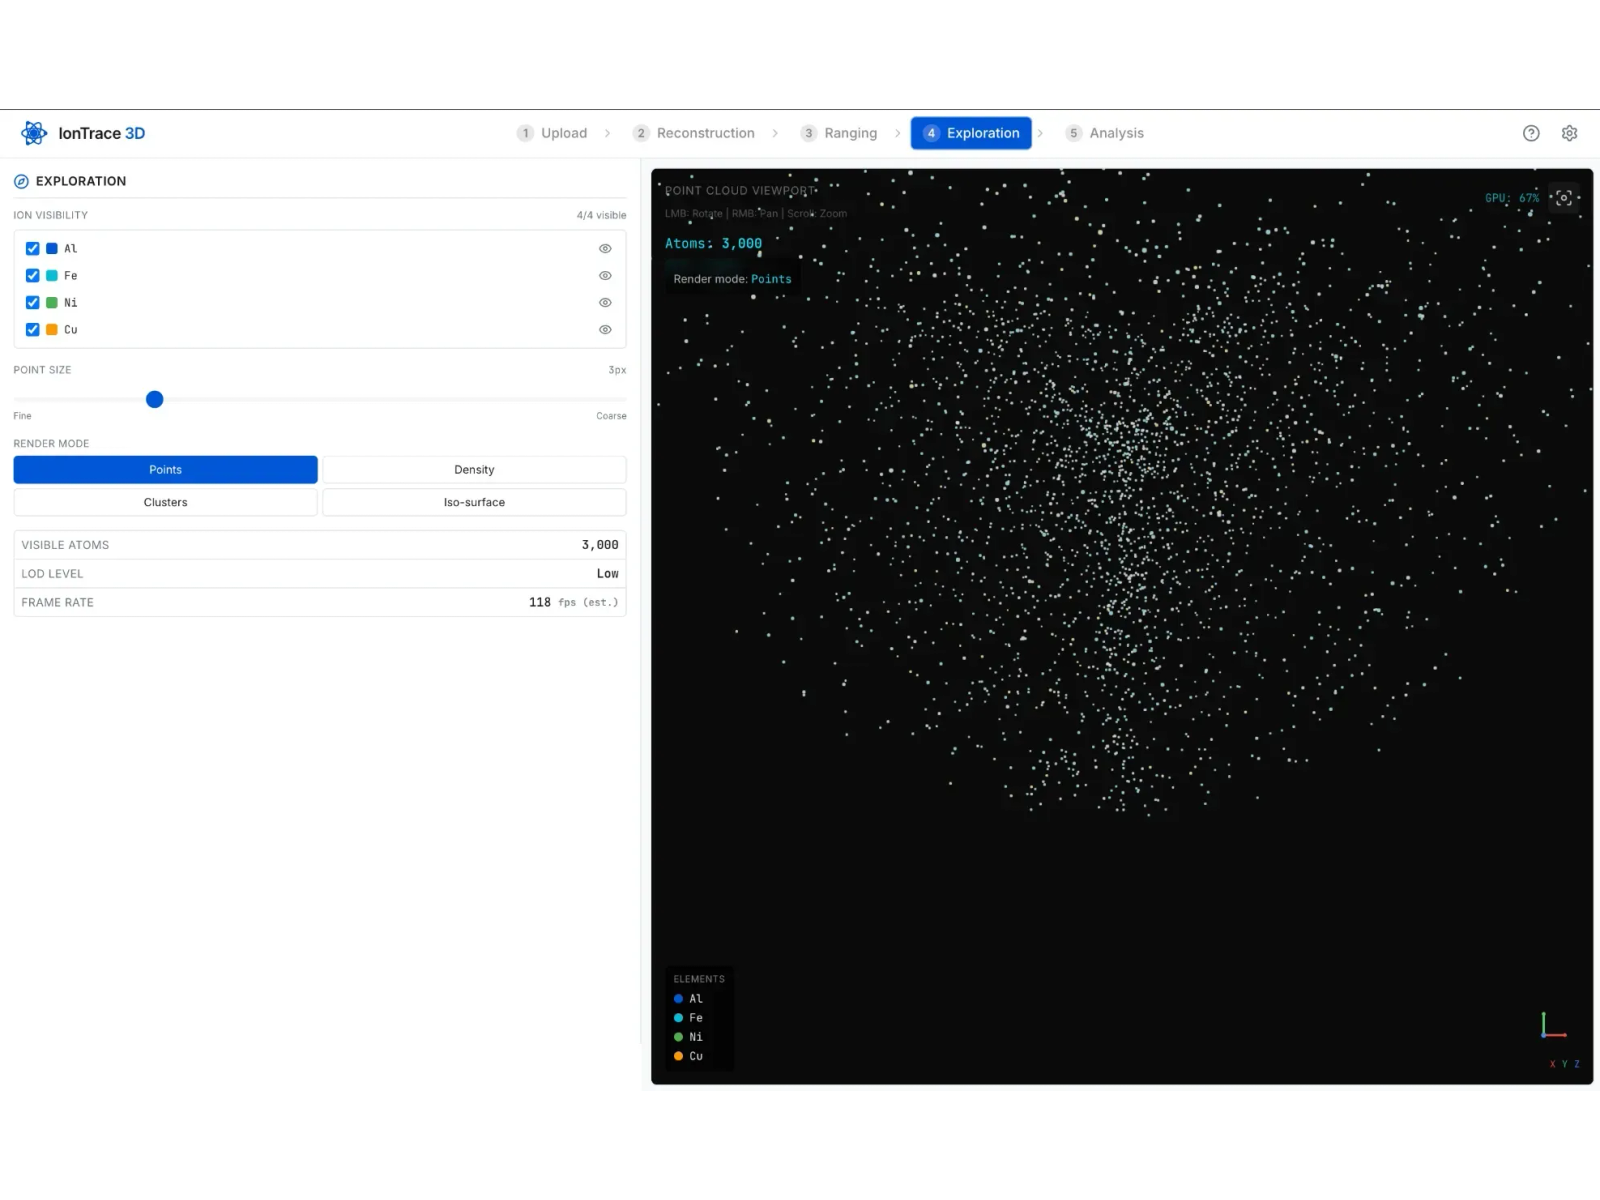Hide Fe ions with eye icon
This screenshot has height=1200, width=1600.
point(605,275)
